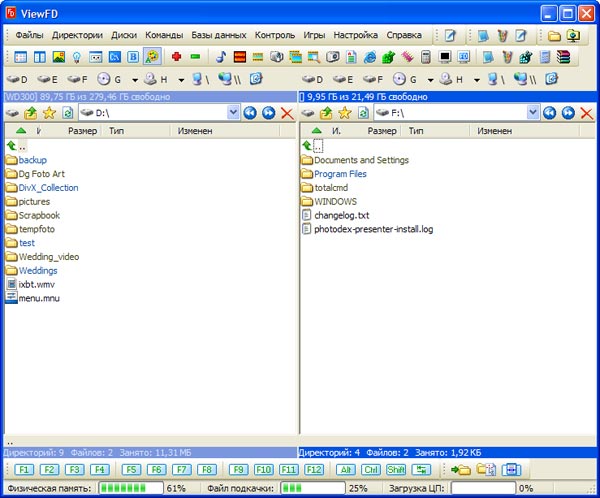Click the two-panel view toolbar icon
The height and width of the screenshot is (498, 600).
tap(40, 57)
